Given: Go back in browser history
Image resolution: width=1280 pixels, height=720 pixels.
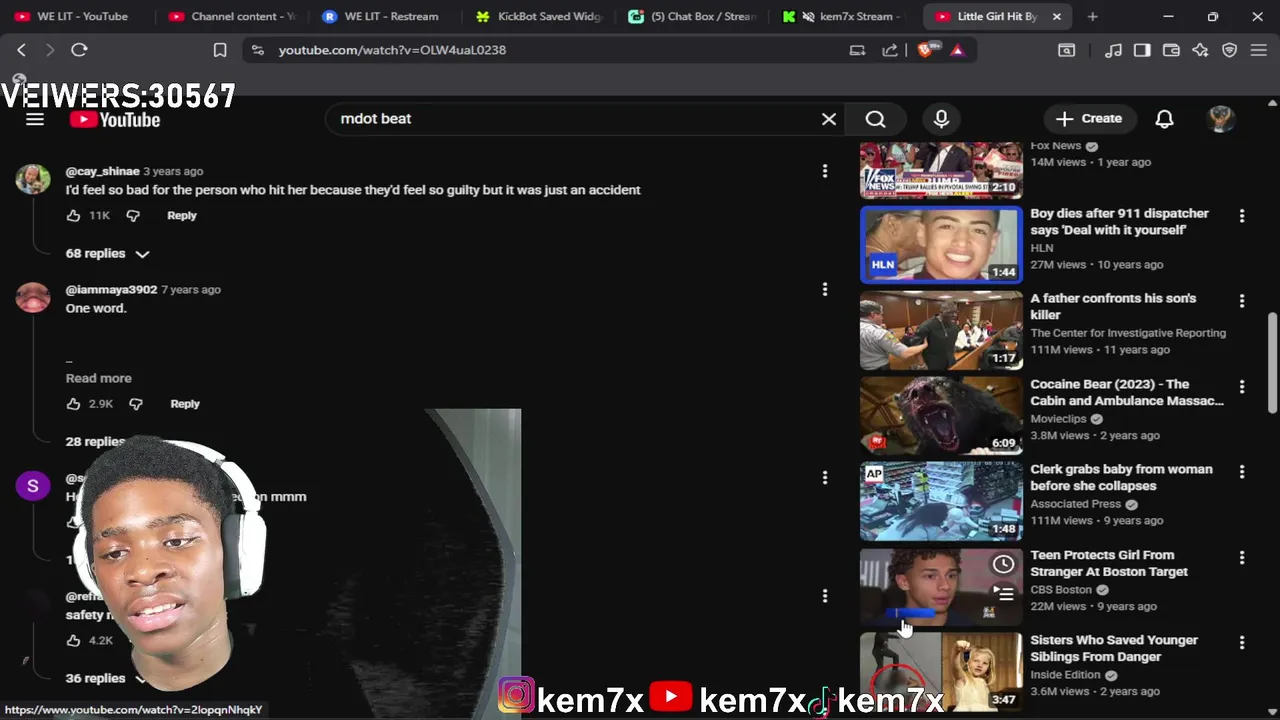Looking at the screenshot, I should [x=21, y=50].
